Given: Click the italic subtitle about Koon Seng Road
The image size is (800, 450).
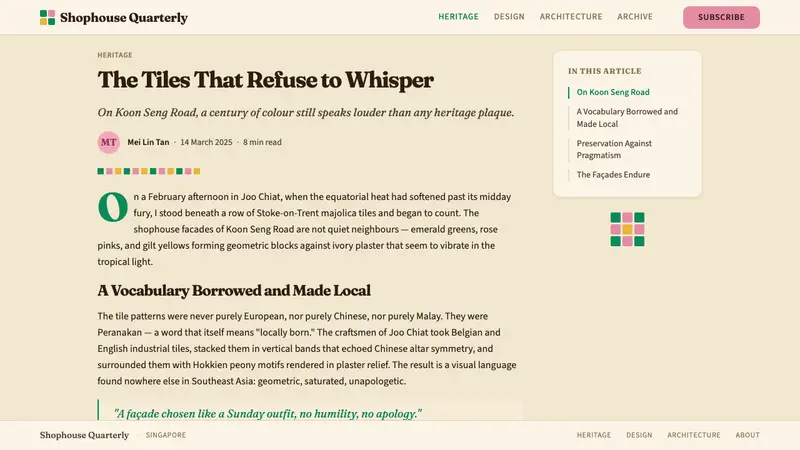Looking at the screenshot, I should pos(306,113).
